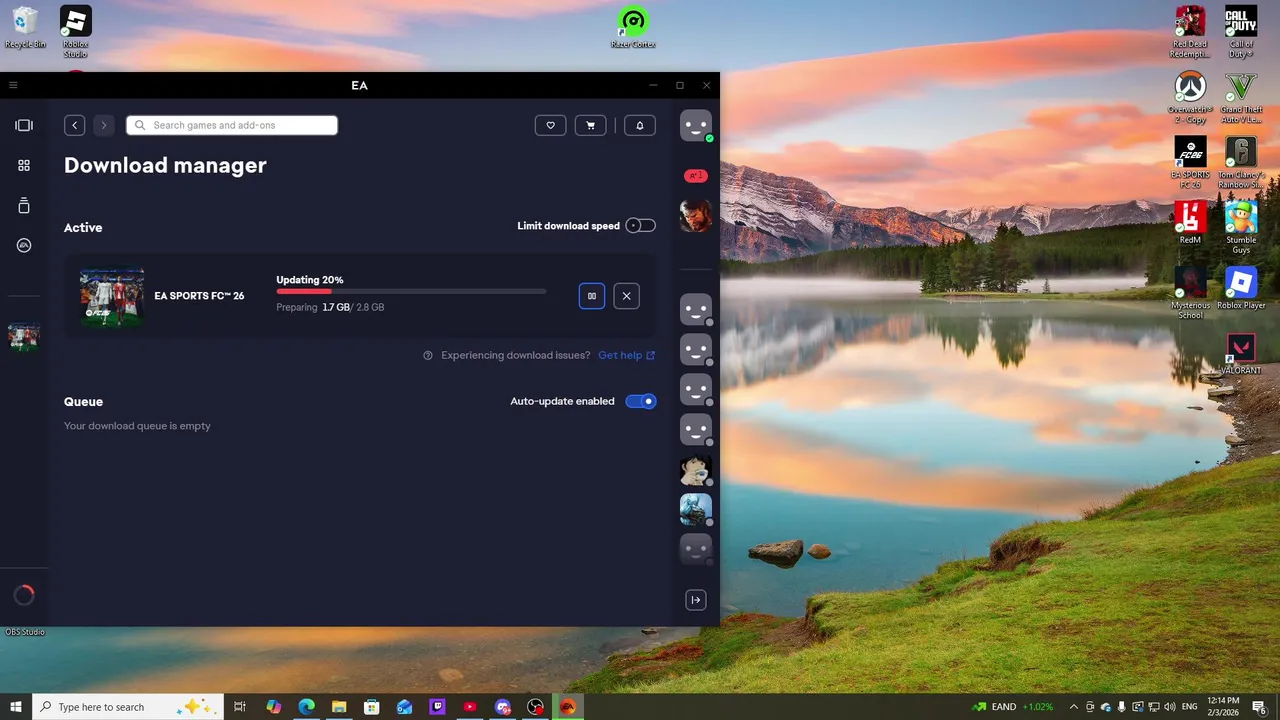Select the VALORANT desktop icon
1280x720 pixels.
[1241, 353]
